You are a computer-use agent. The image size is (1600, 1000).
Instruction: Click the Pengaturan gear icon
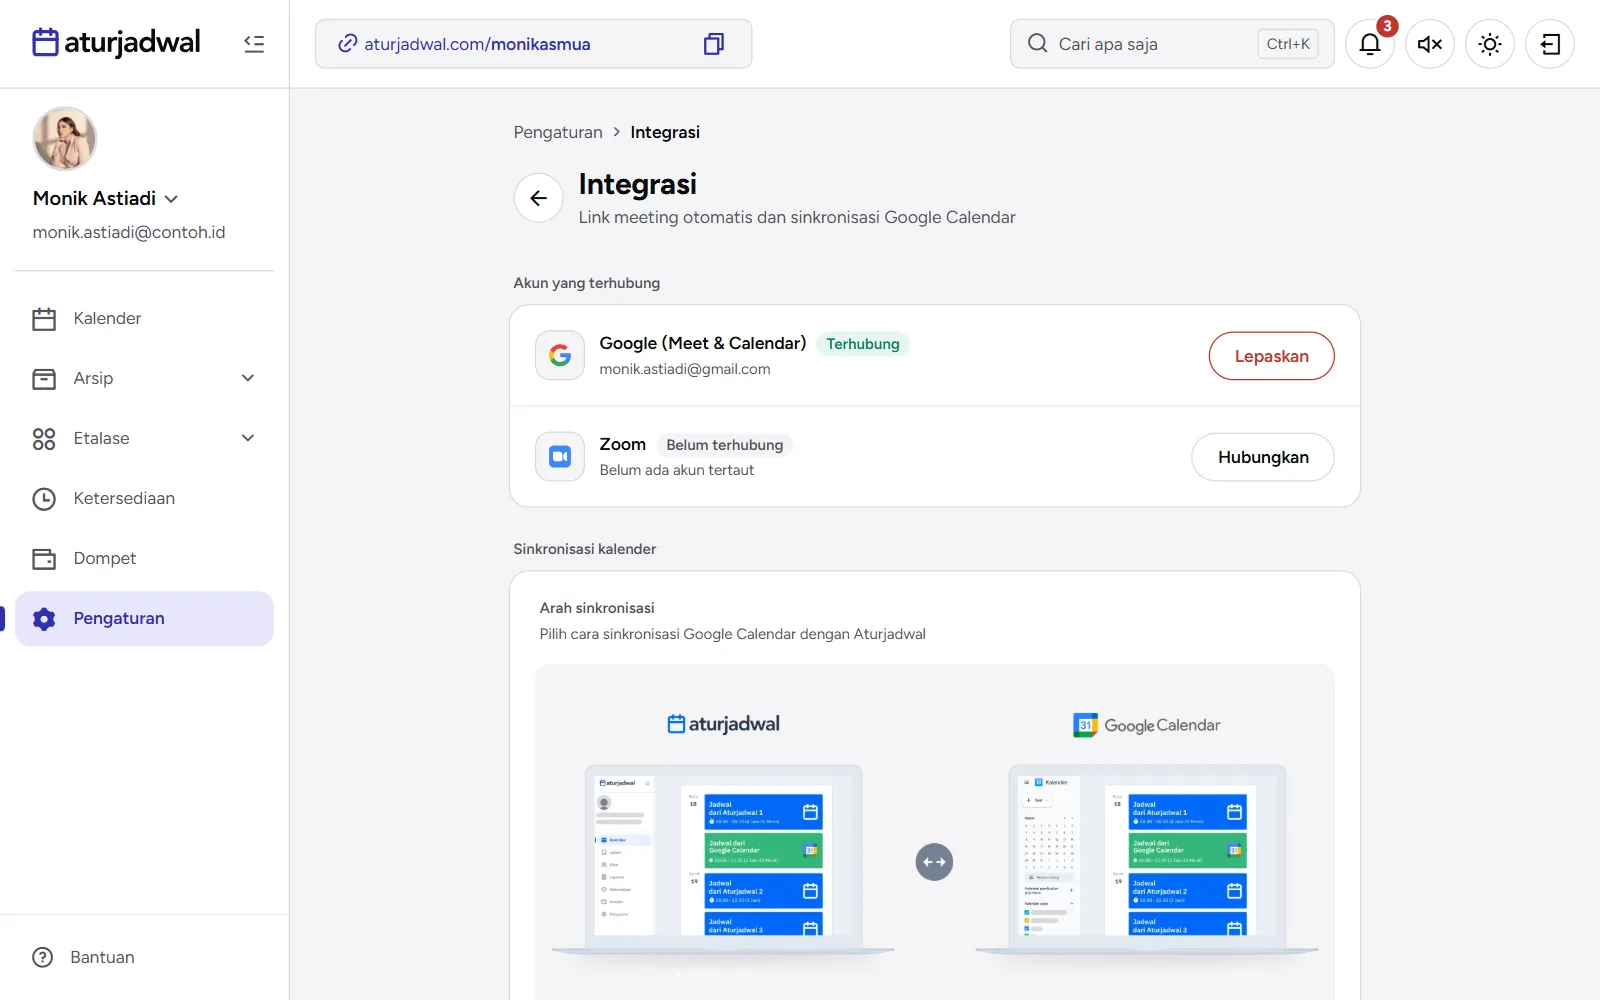(x=44, y=619)
